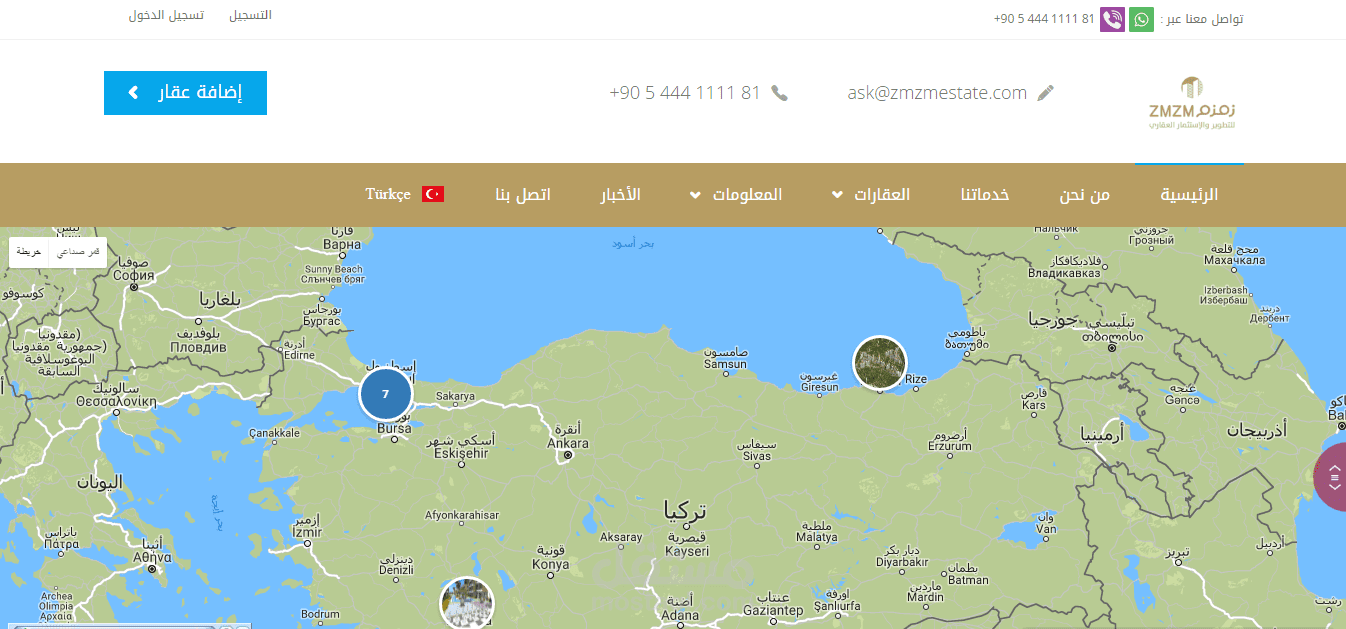The height and width of the screenshot is (629, 1346).
Task: Click header phone number +90 5 444 1111 81
Action: click(x=685, y=93)
